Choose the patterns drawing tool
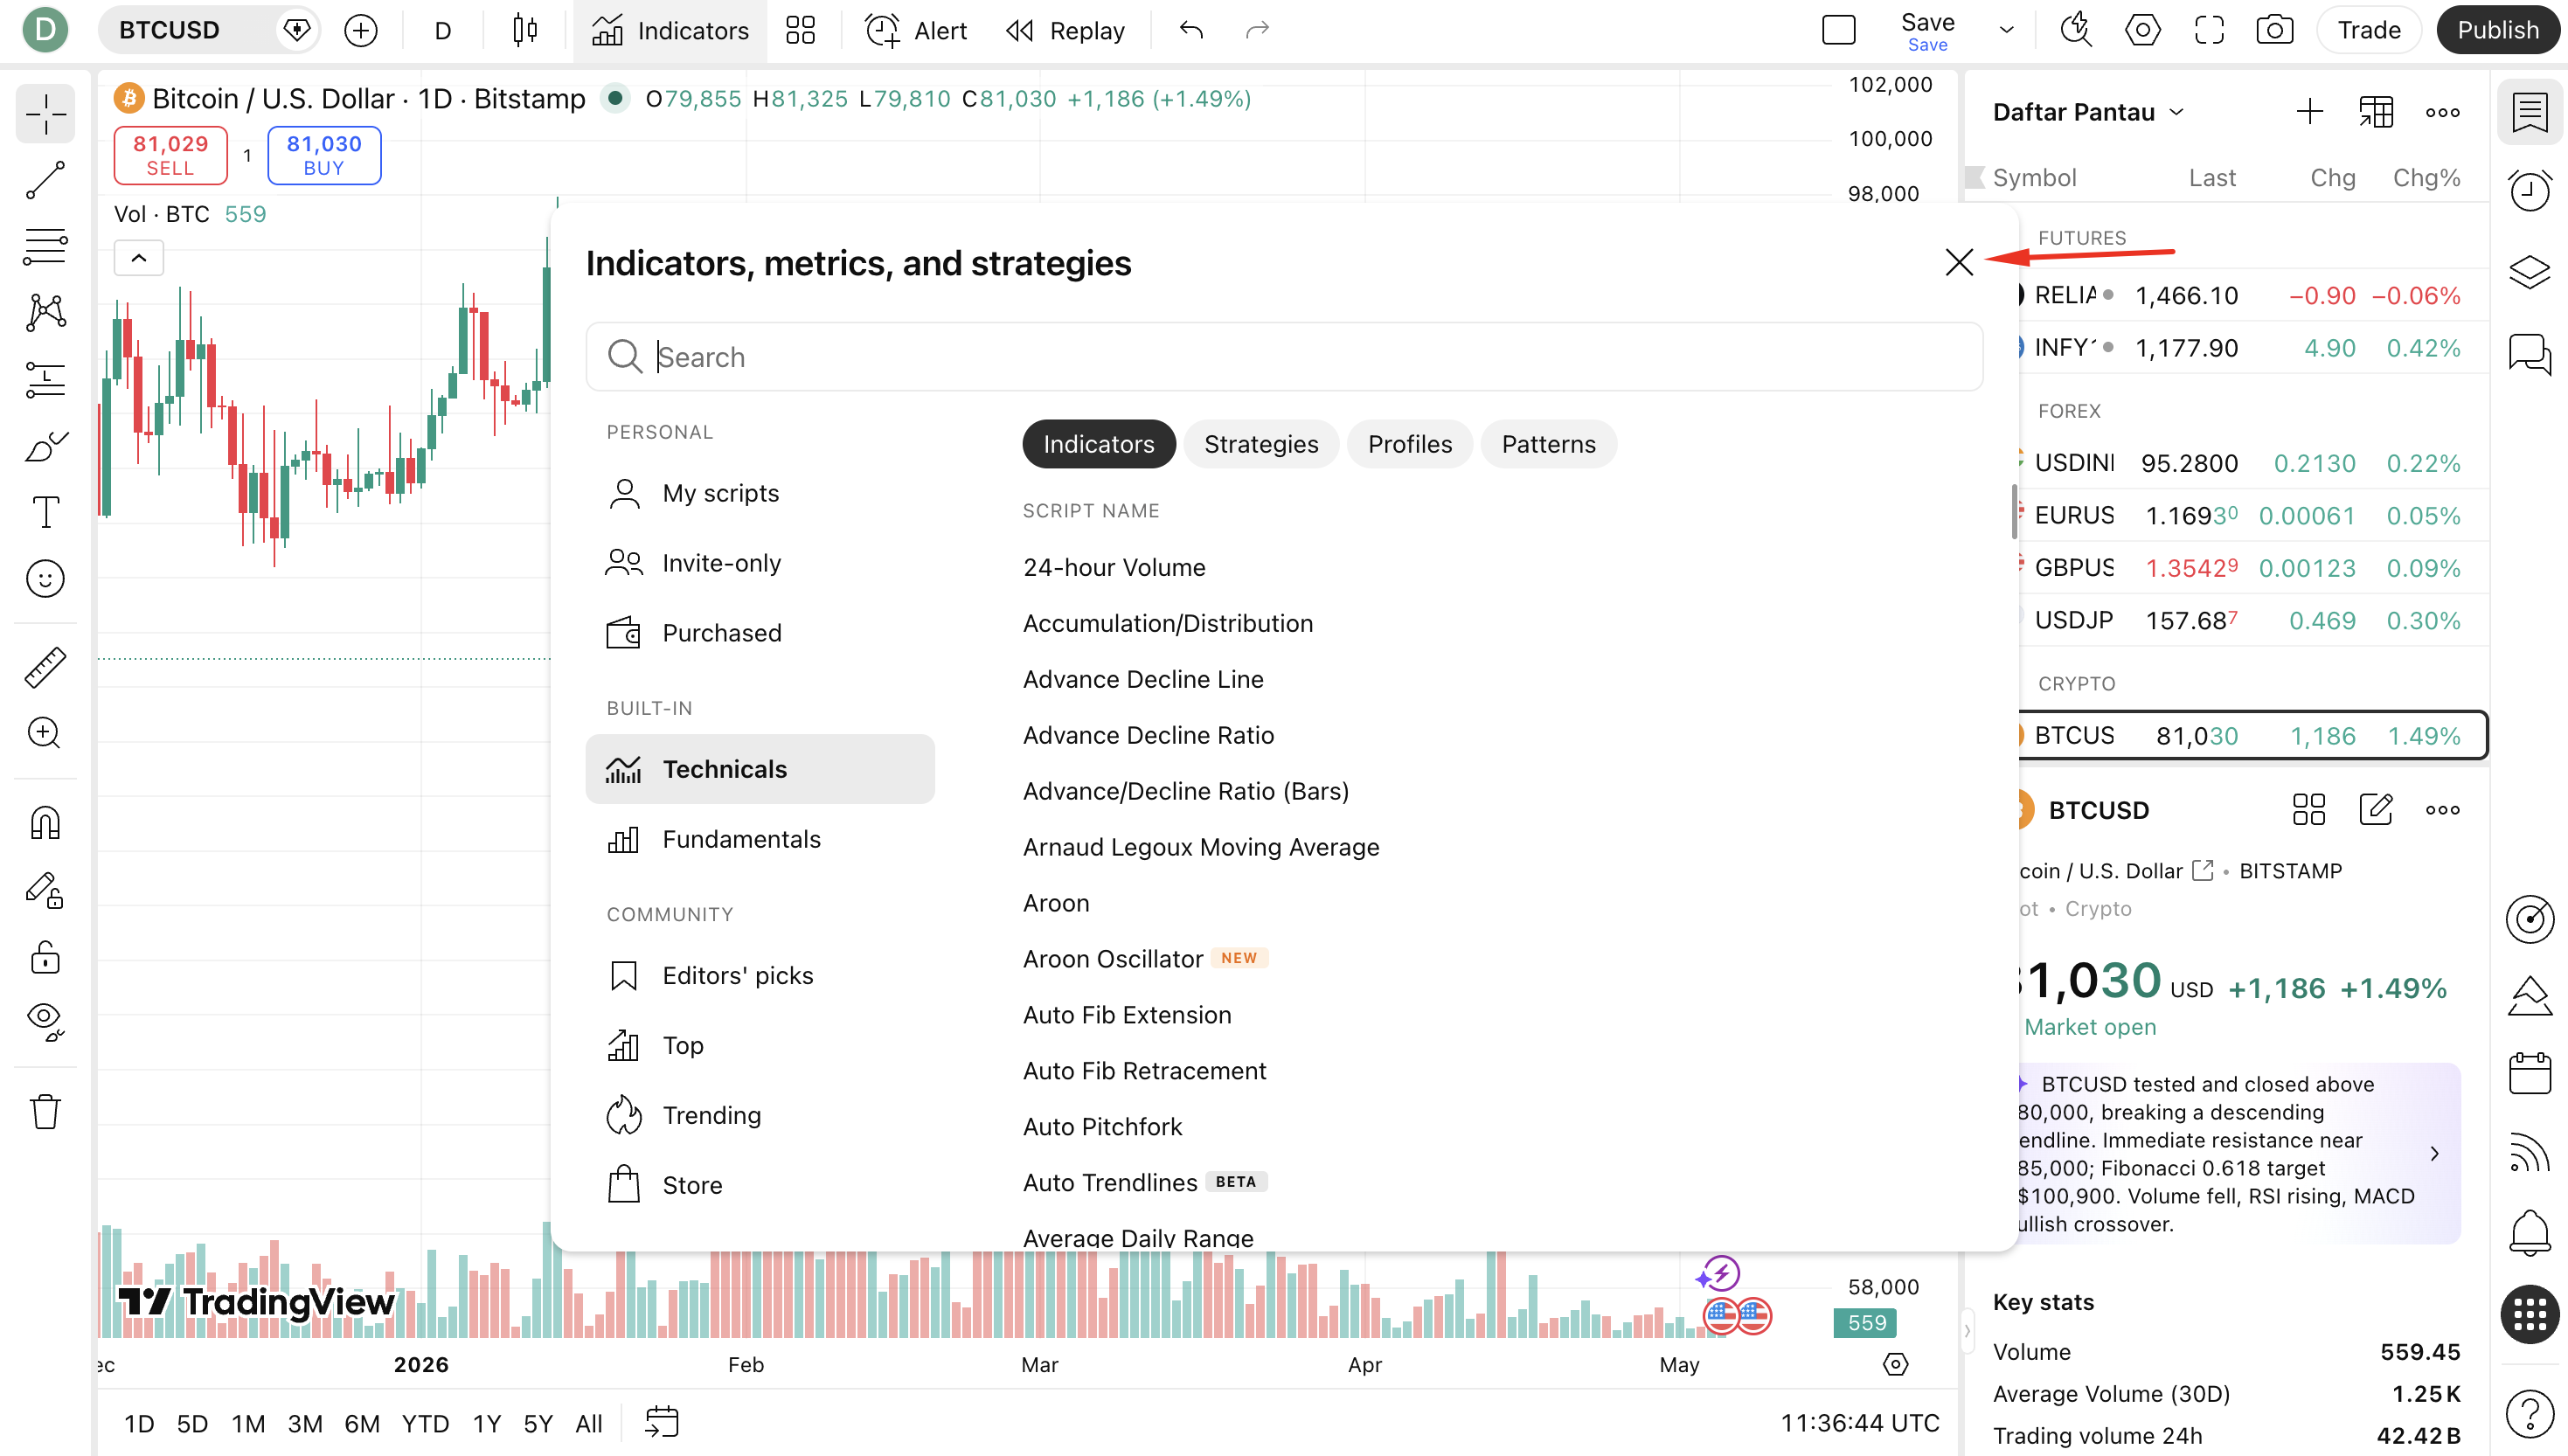 click(x=45, y=313)
